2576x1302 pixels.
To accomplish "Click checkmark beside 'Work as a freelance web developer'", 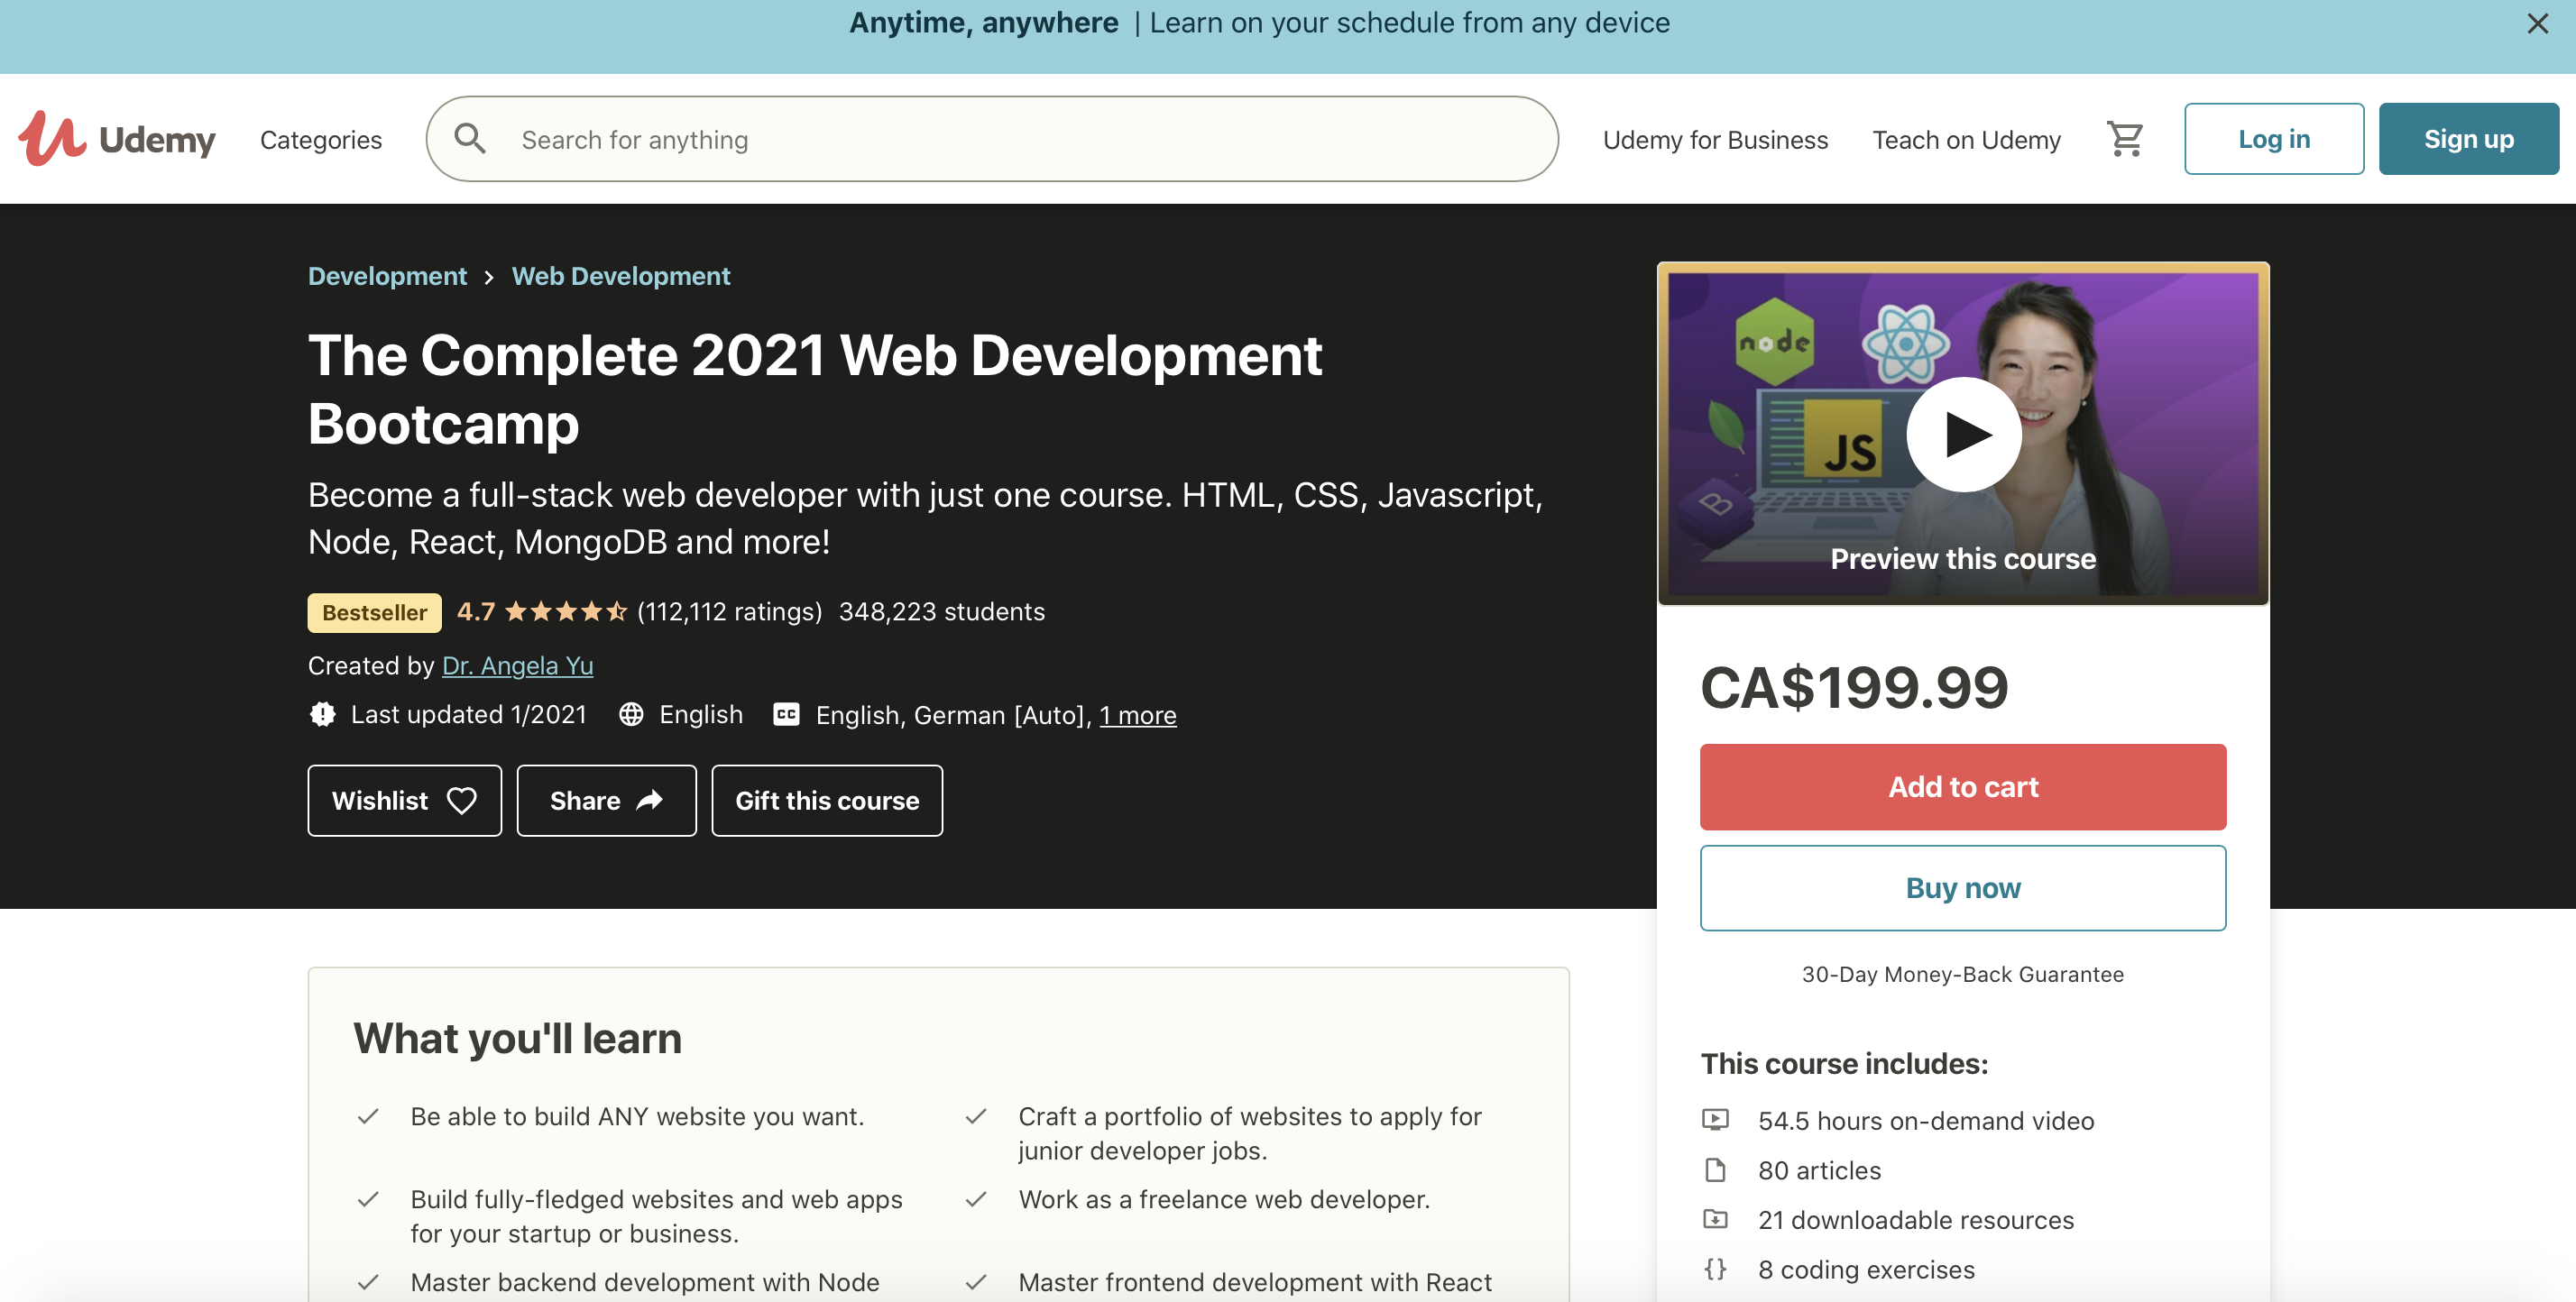I will 976,1199.
